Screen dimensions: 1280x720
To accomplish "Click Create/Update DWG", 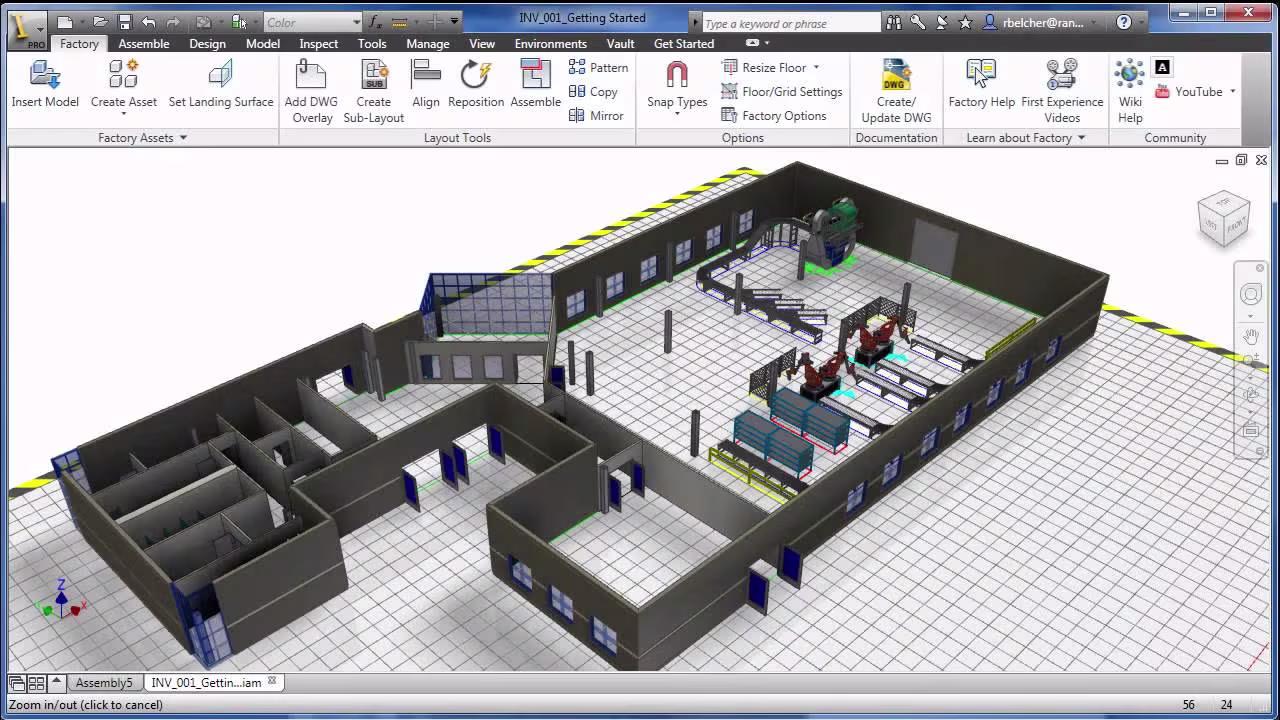I will [x=896, y=92].
